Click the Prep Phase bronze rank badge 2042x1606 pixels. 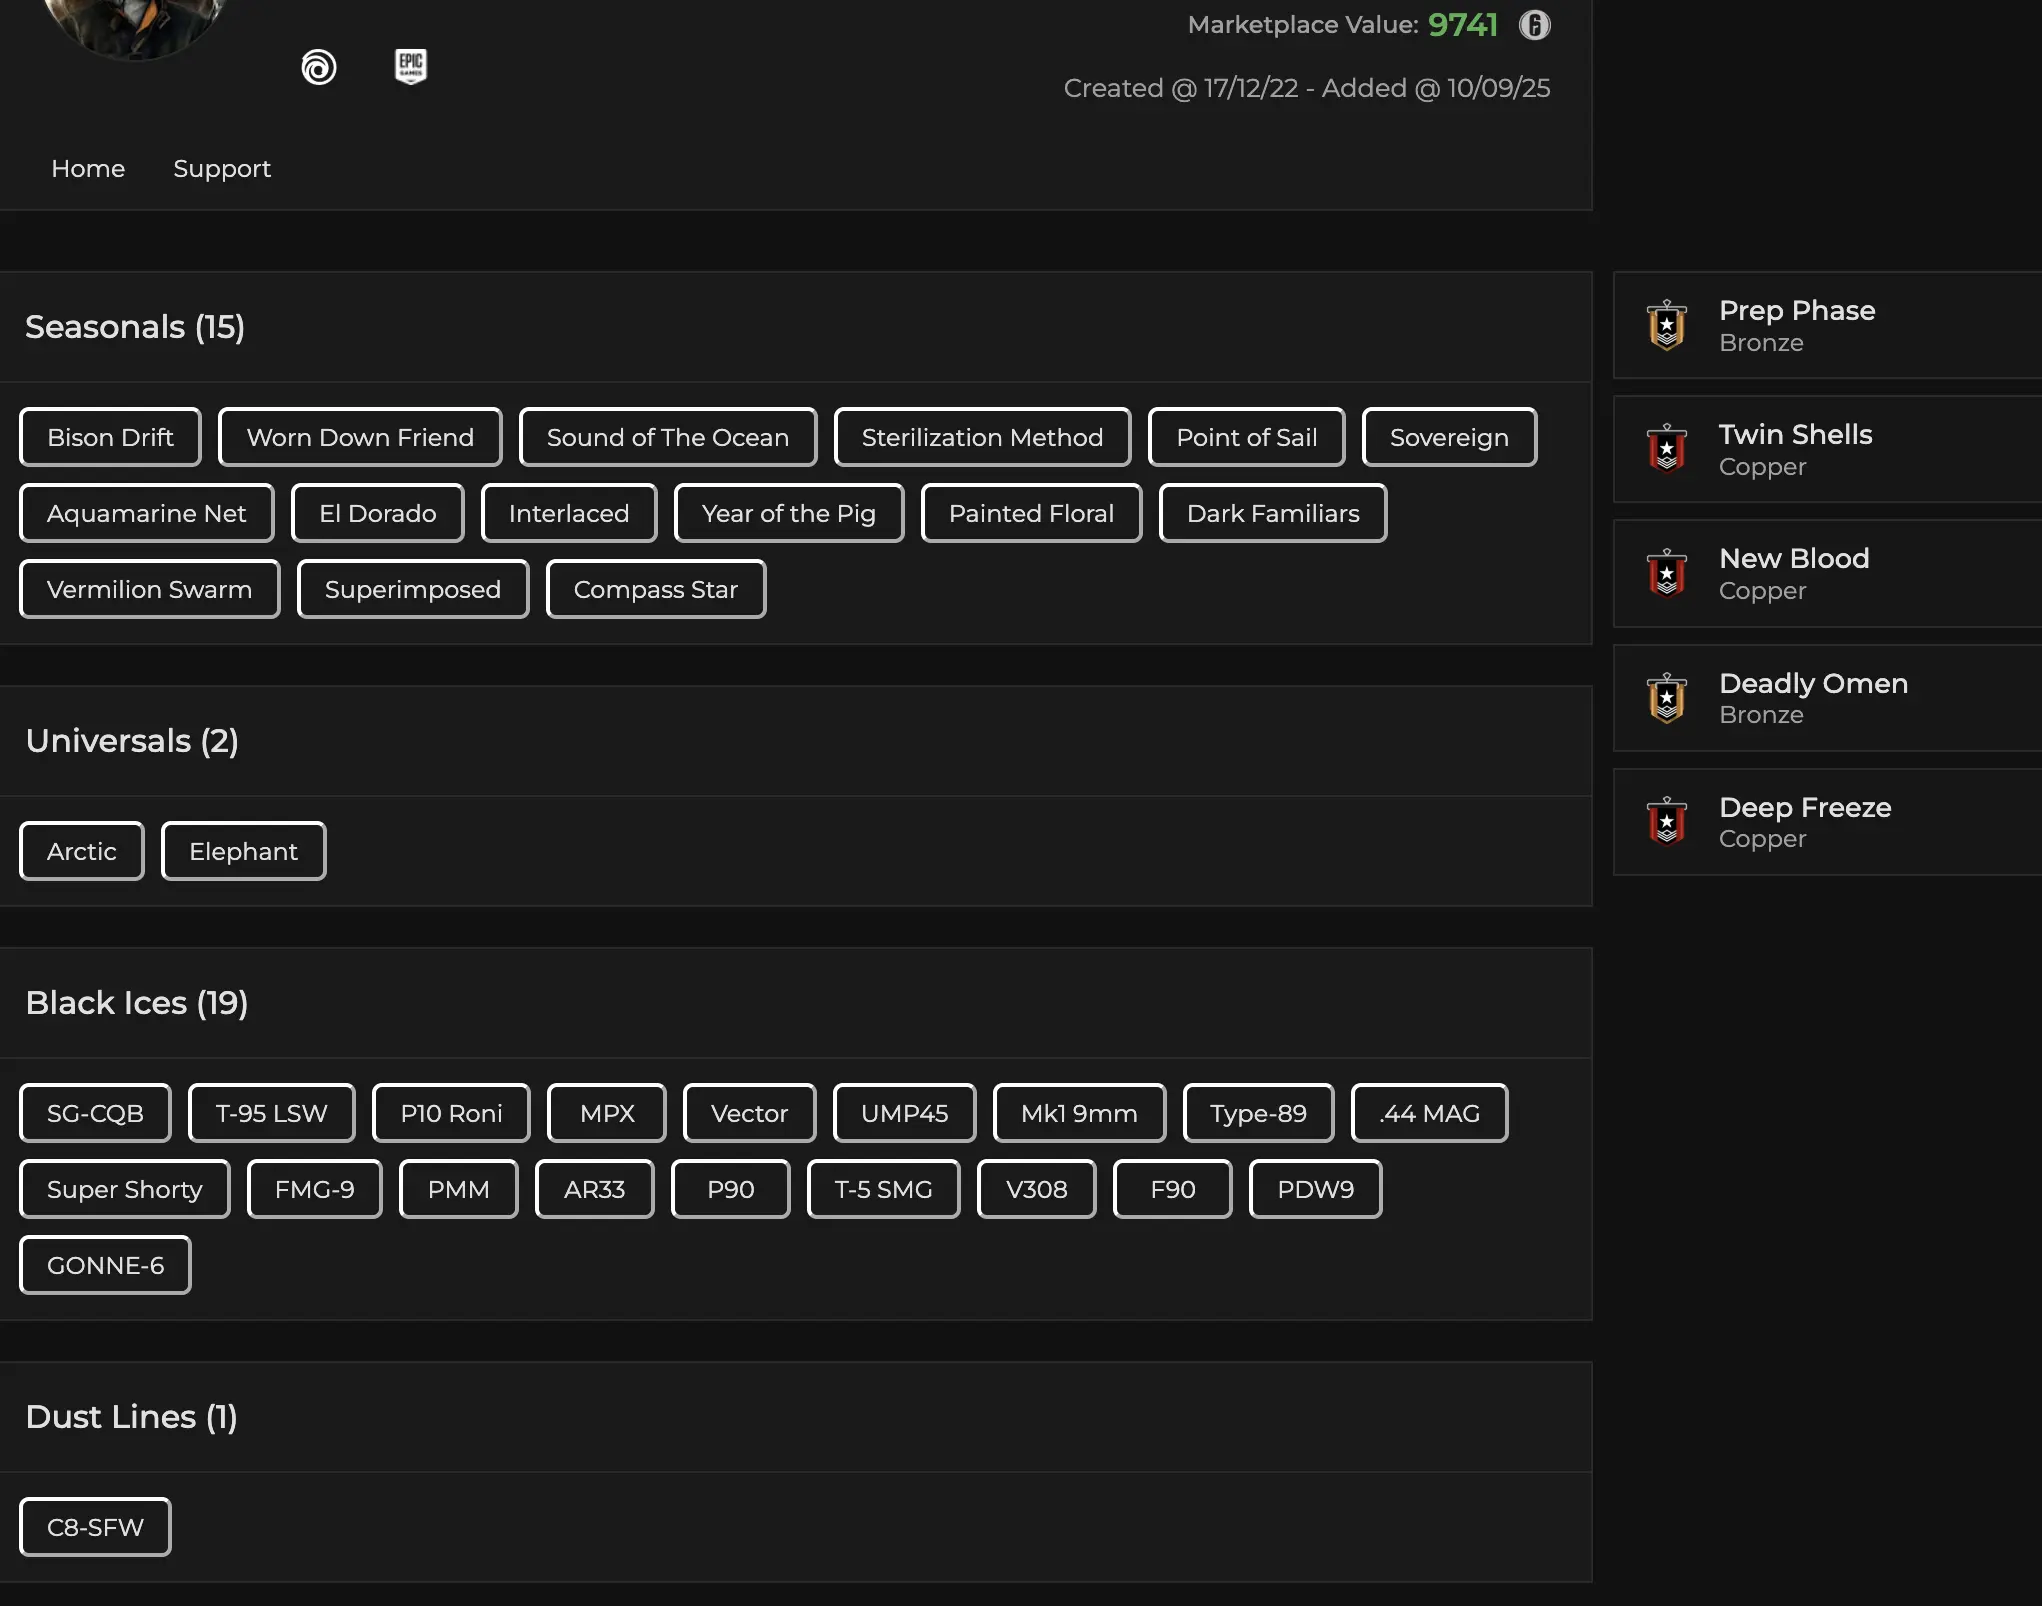point(1666,325)
